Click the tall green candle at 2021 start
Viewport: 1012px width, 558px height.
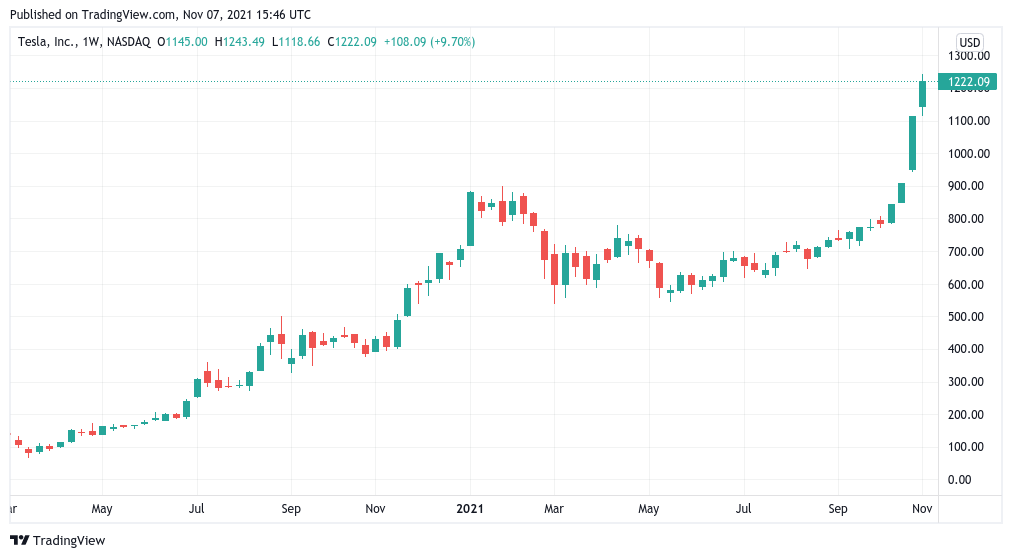tap(471, 219)
